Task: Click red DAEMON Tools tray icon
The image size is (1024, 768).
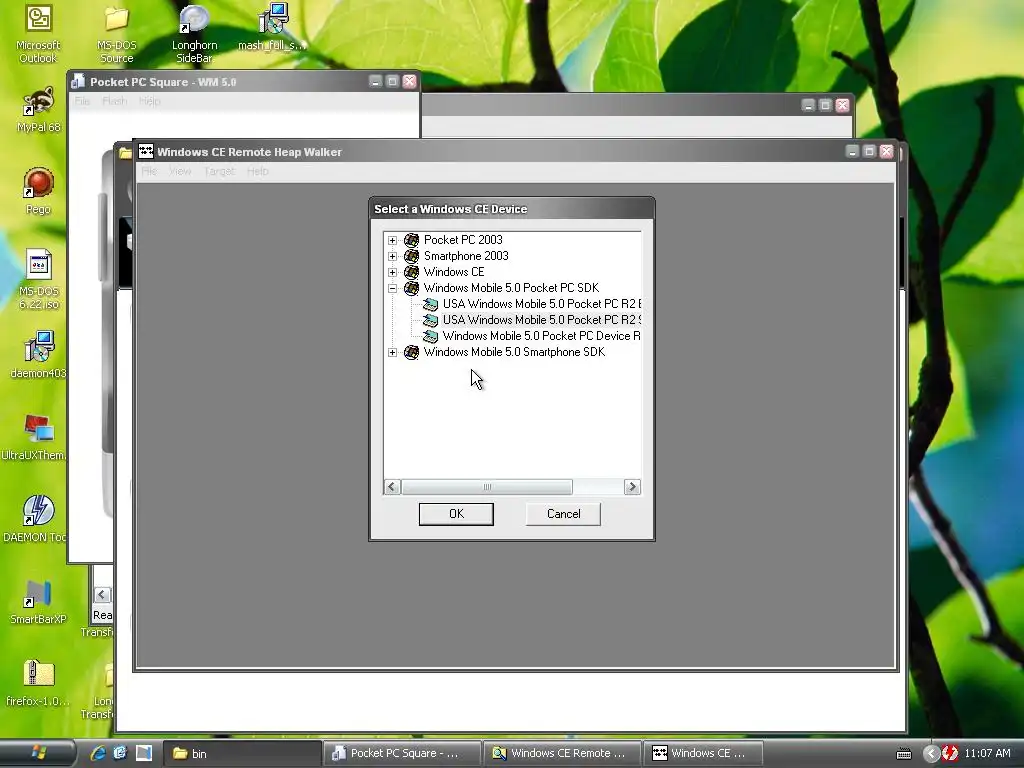Action: click(x=950, y=754)
